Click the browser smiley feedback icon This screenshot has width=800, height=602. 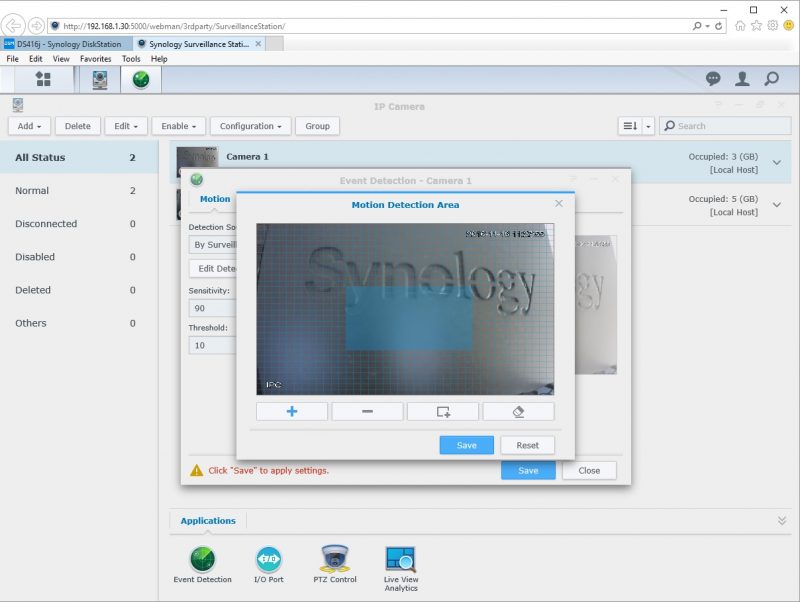tap(789, 26)
